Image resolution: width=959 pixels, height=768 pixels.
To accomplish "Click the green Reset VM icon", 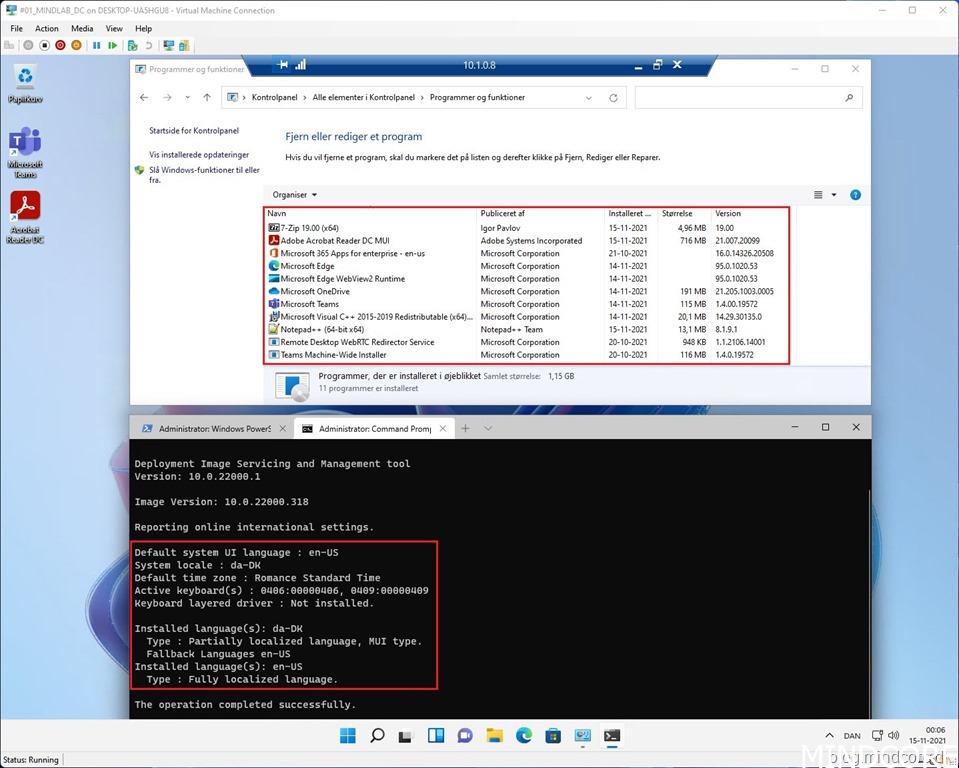I will click(x=113, y=45).
